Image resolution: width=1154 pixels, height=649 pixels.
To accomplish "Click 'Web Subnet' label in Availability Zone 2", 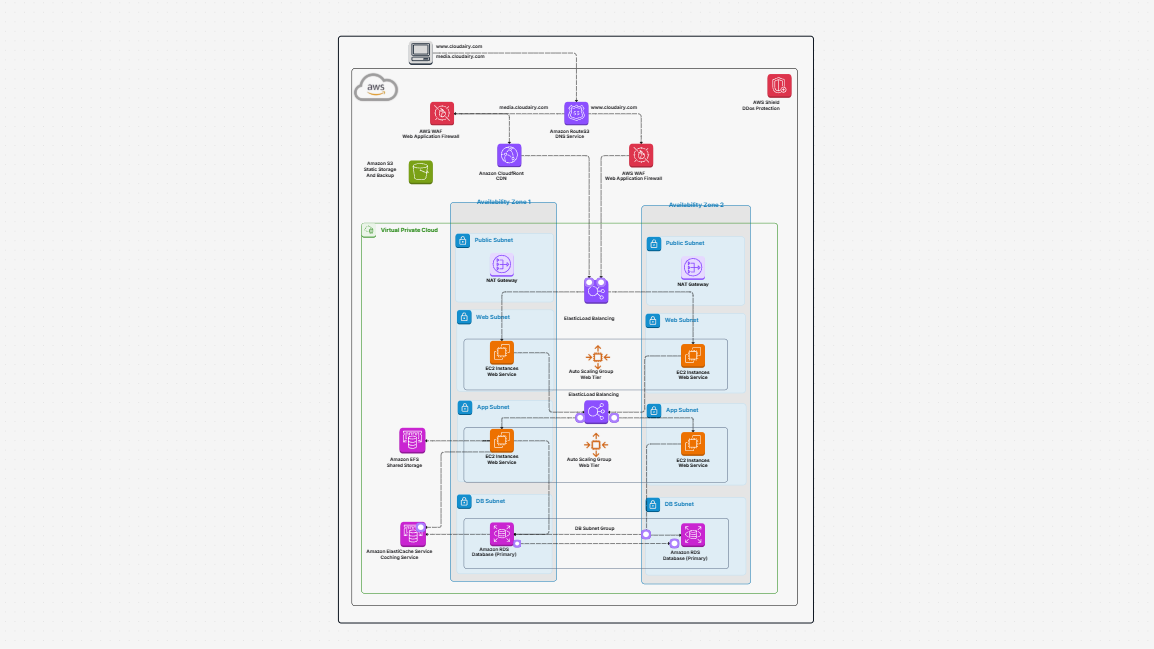I will (x=682, y=320).
